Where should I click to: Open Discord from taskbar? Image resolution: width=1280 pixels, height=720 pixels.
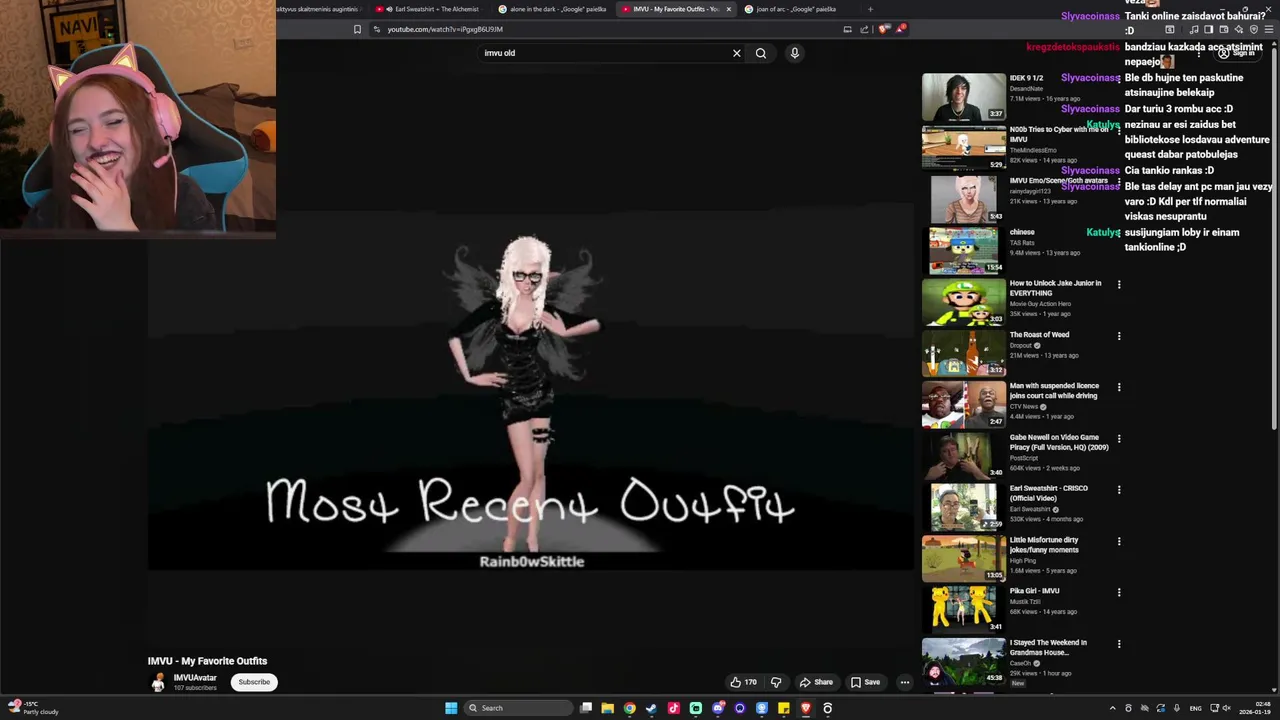pos(718,708)
